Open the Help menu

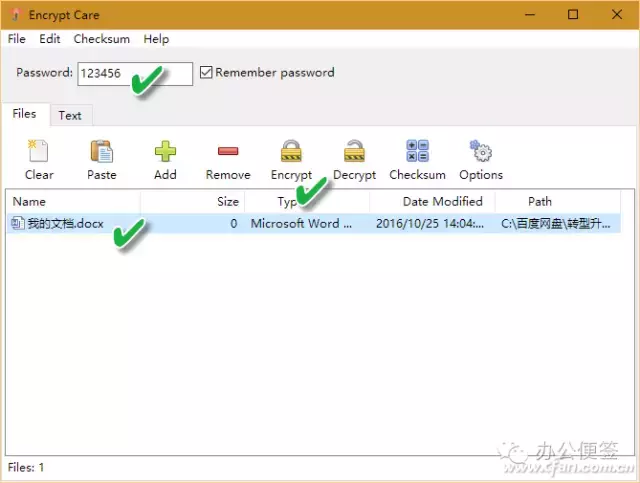pyautogui.click(x=156, y=39)
